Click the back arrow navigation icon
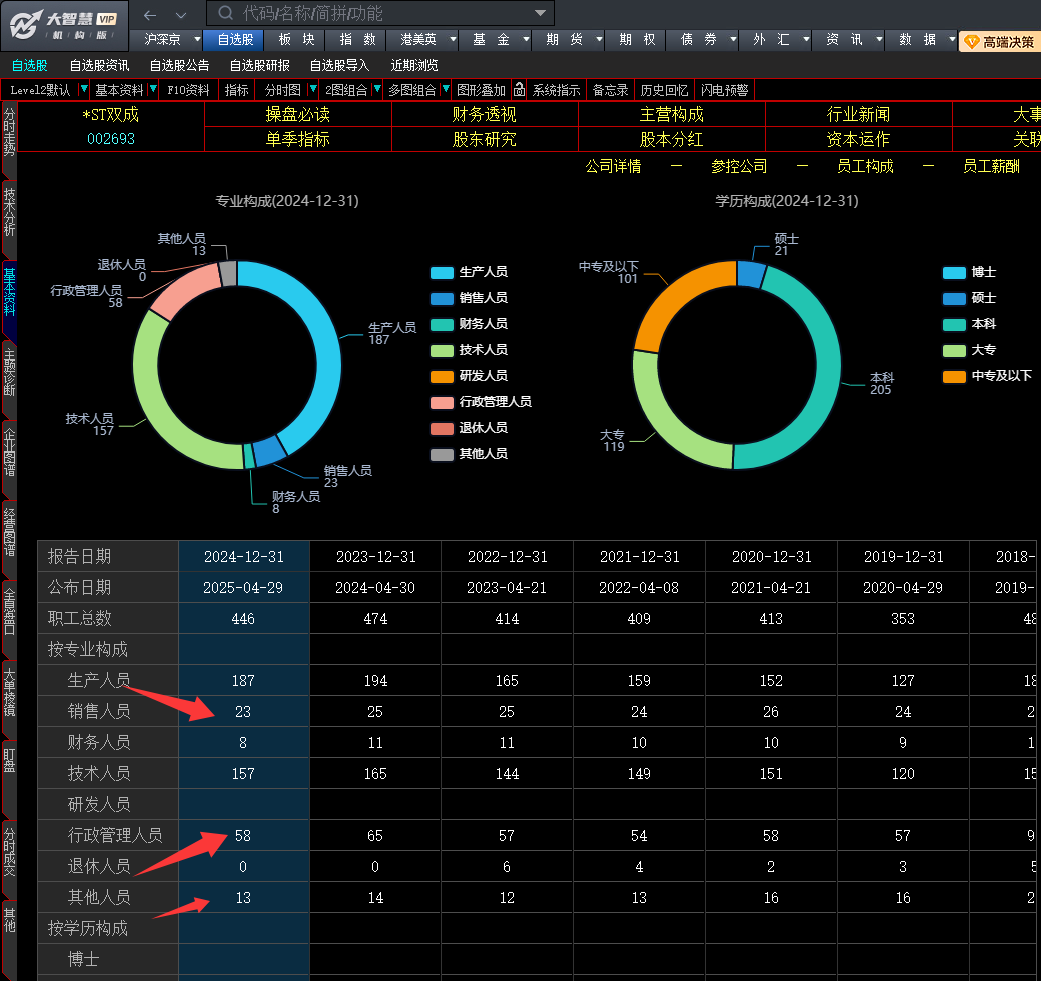Screen dimensions: 1041x981 [x=150, y=15]
